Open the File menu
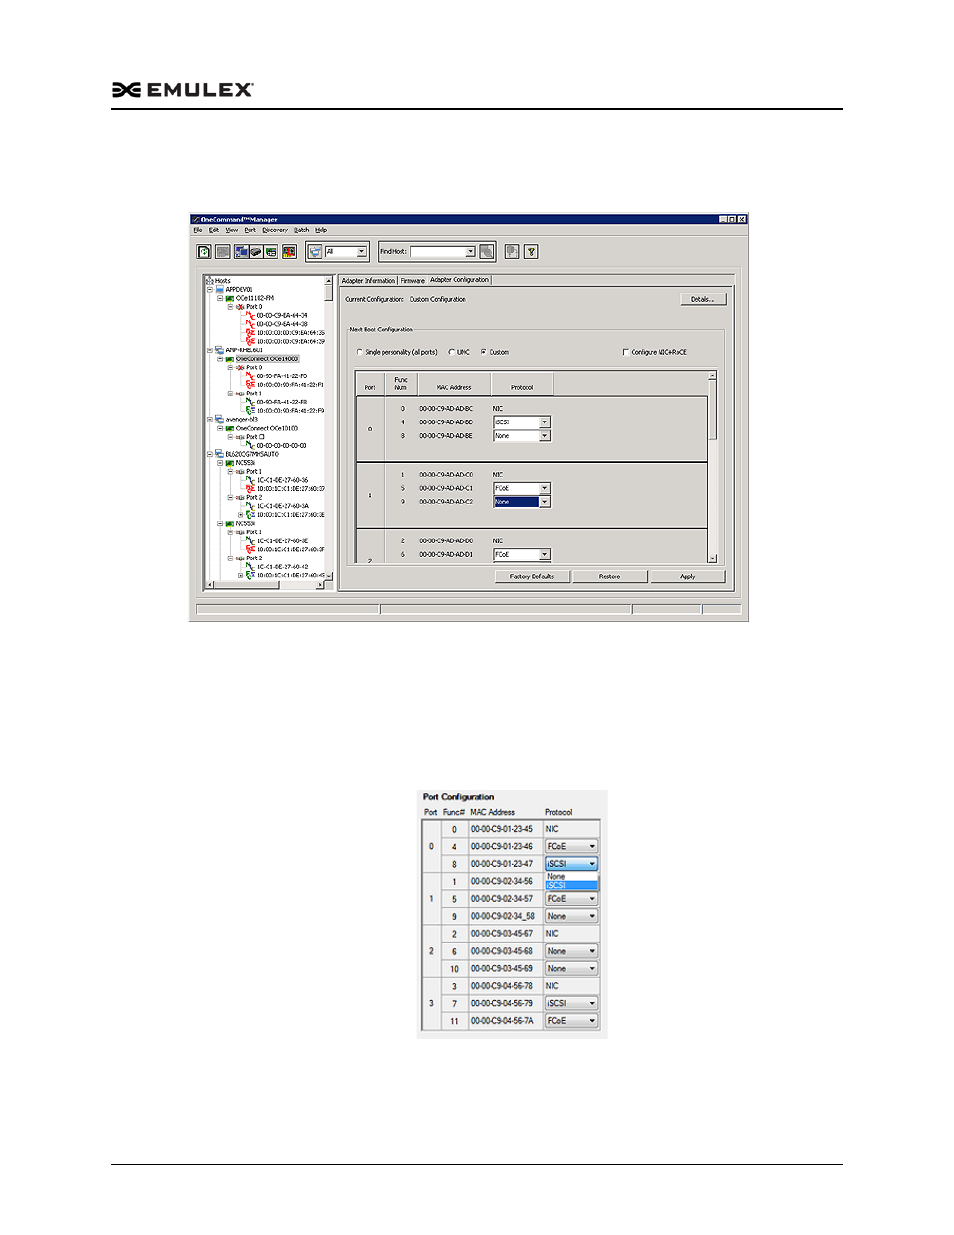The width and height of the screenshot is (954, 1235). pyautogui.click(x=198, y=230)
